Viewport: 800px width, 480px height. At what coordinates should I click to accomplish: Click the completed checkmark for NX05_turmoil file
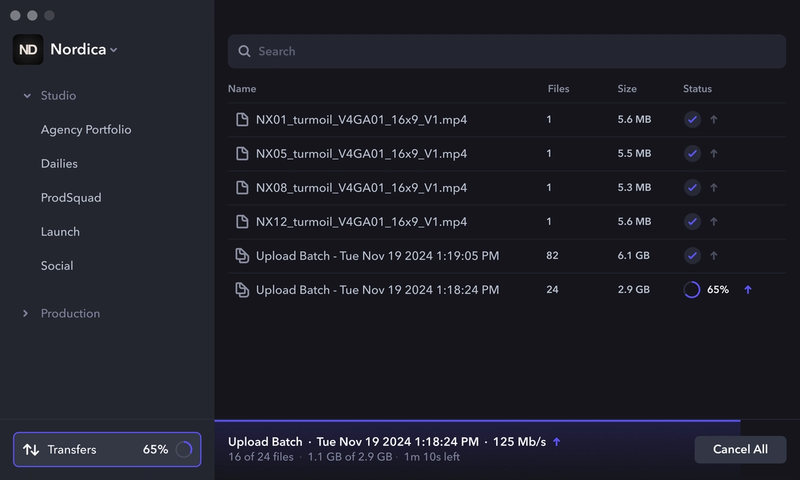tap(692, 154)
